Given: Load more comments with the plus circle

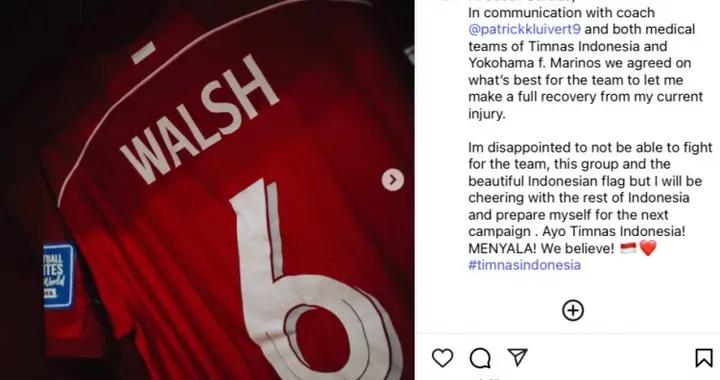Looking at the screenshot, I should (x=573, y=311).
